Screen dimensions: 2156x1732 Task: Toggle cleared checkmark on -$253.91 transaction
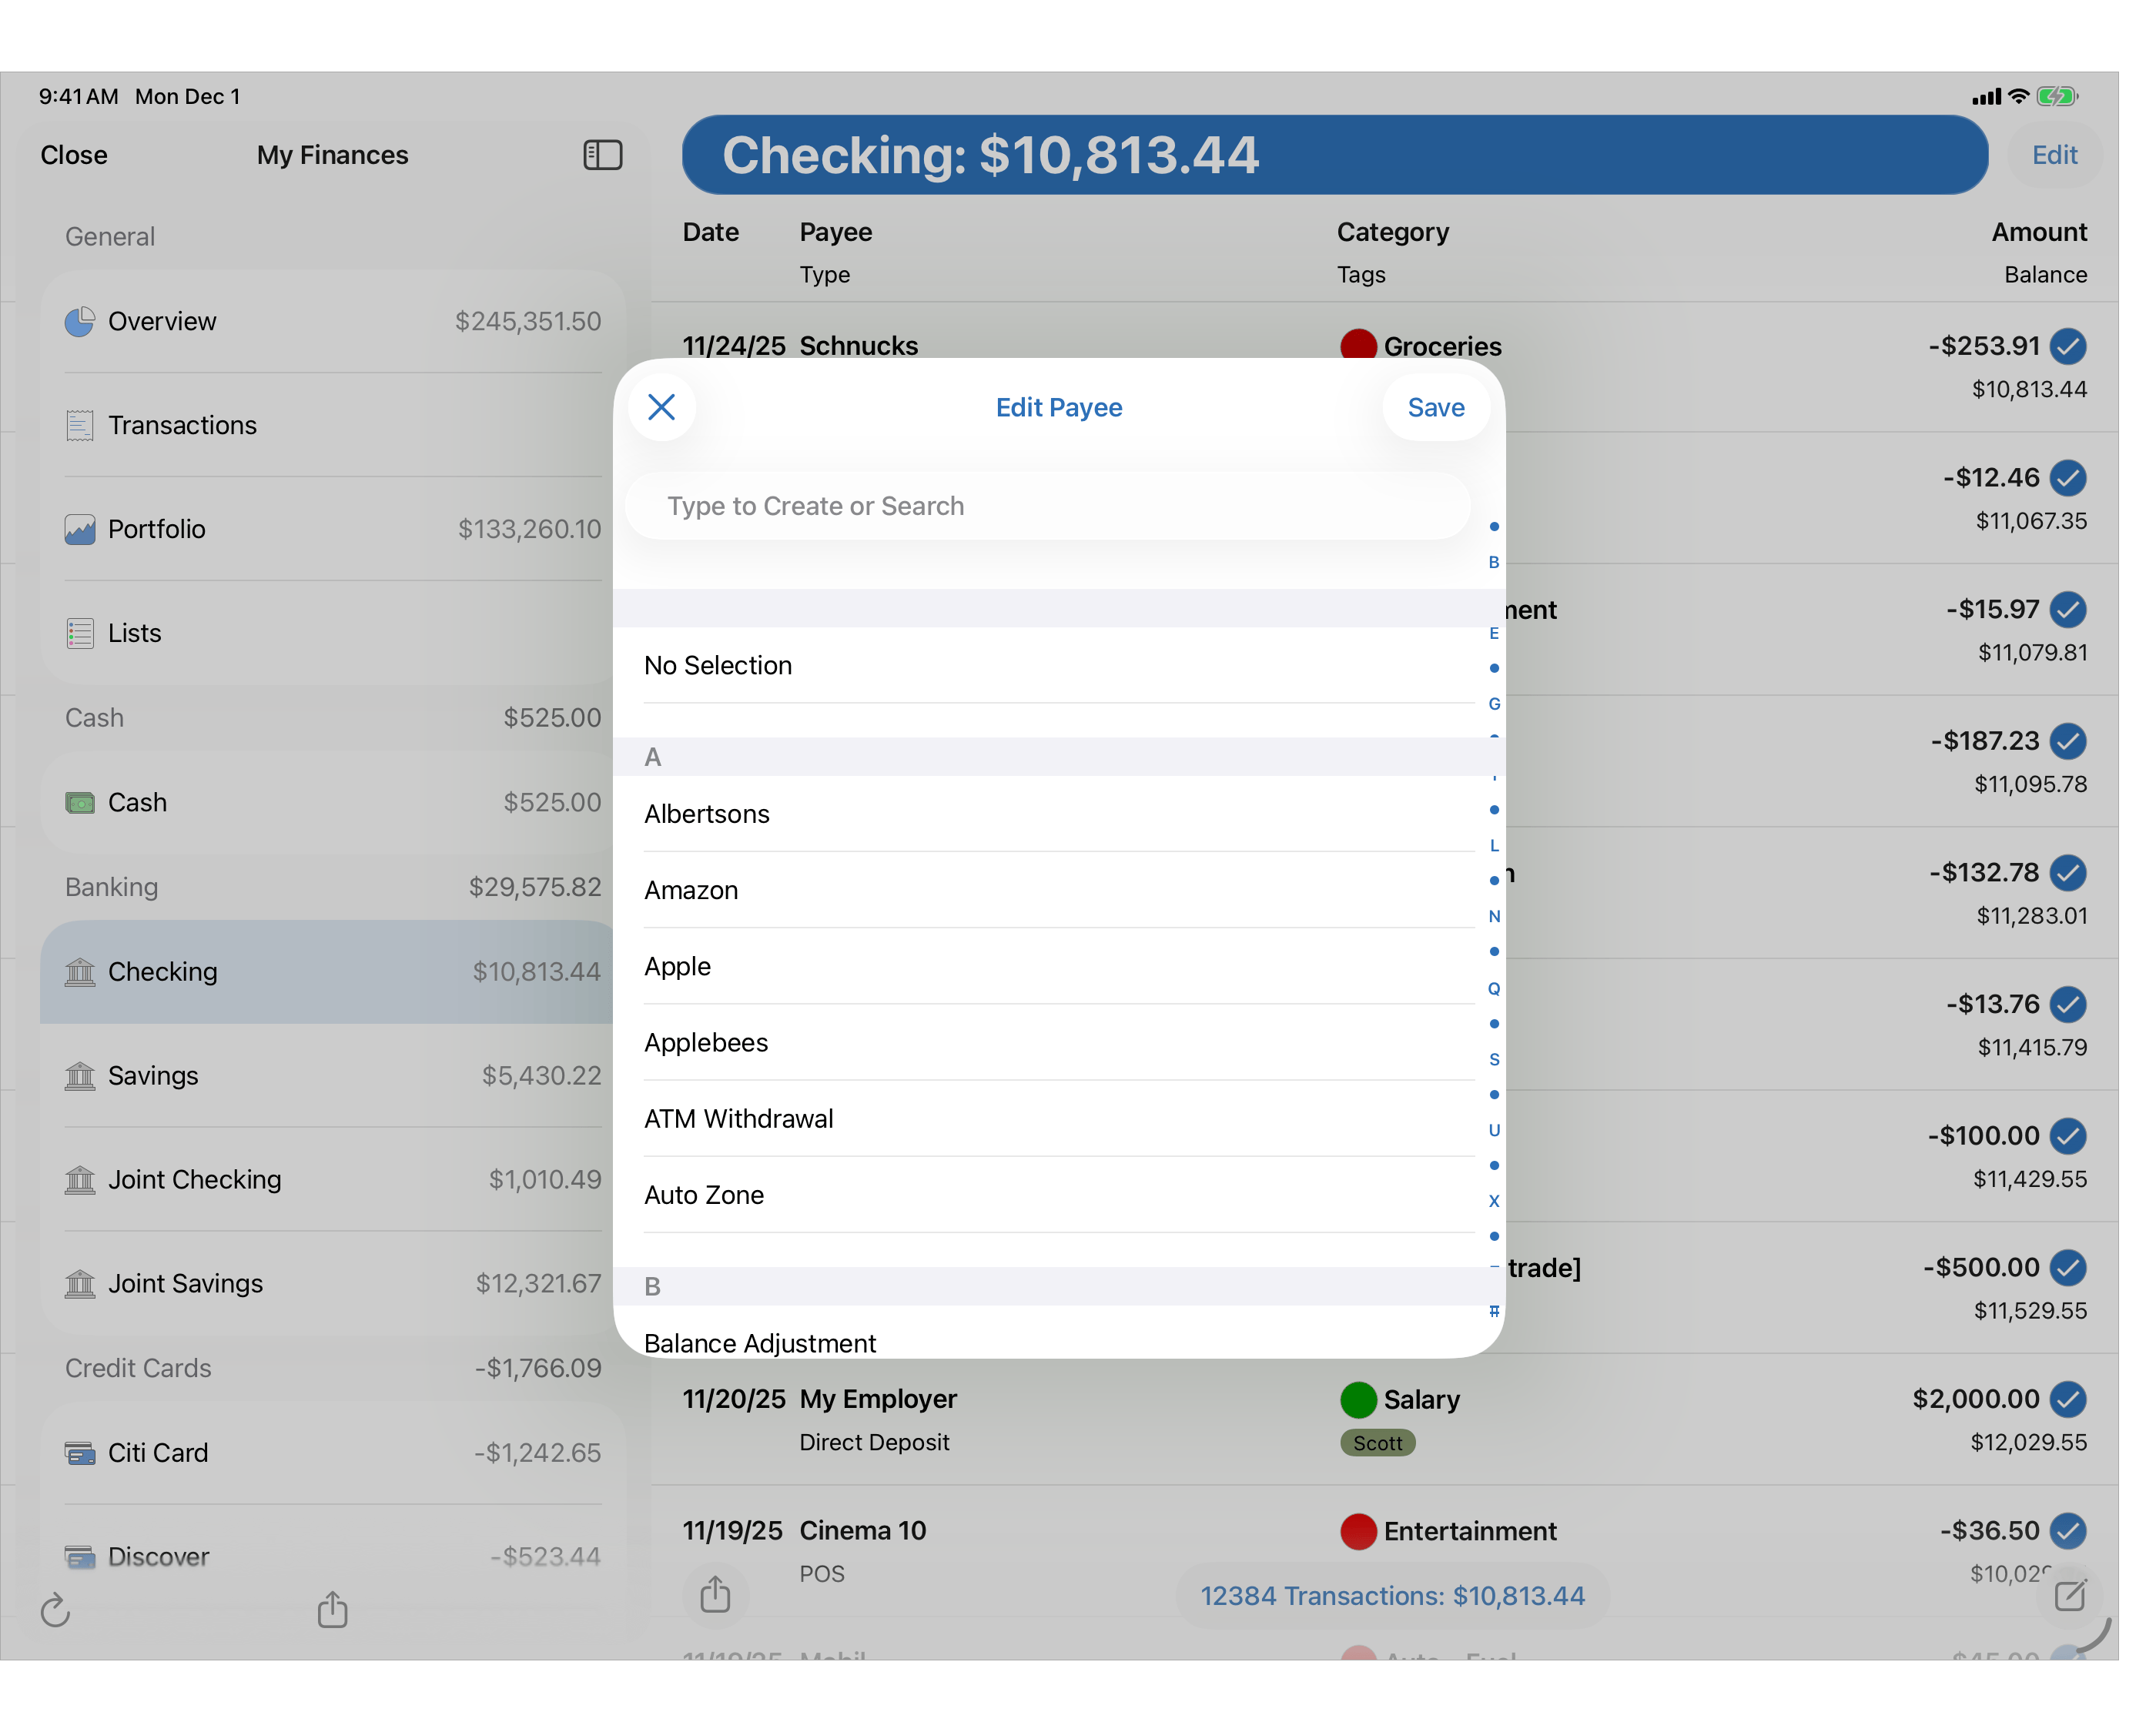(x=2068, y=347)
